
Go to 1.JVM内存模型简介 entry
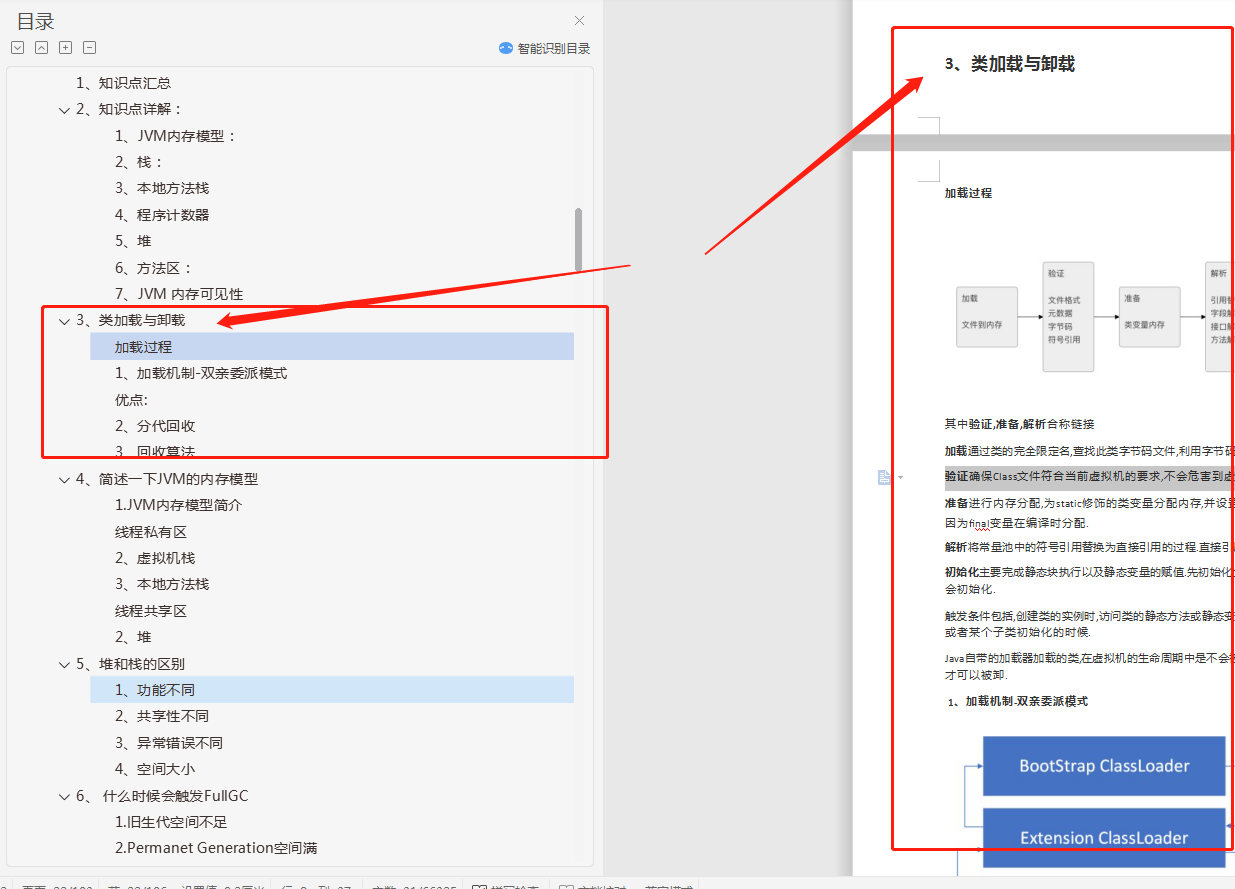click(178, 505)
